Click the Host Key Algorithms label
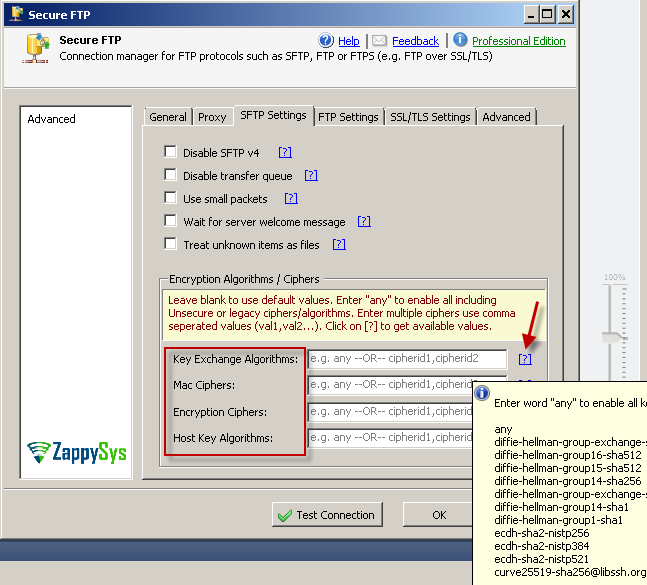Image resolution: width=647 pixels, height=585 pixels. click(x=223, y=438)
